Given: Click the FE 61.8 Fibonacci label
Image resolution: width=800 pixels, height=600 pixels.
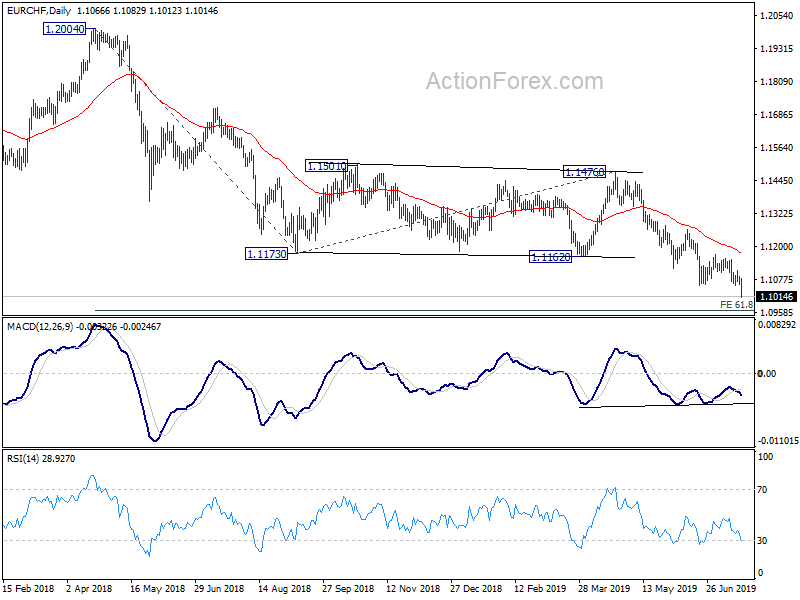Looking at the screenshot, I should (x=736, y=305).
